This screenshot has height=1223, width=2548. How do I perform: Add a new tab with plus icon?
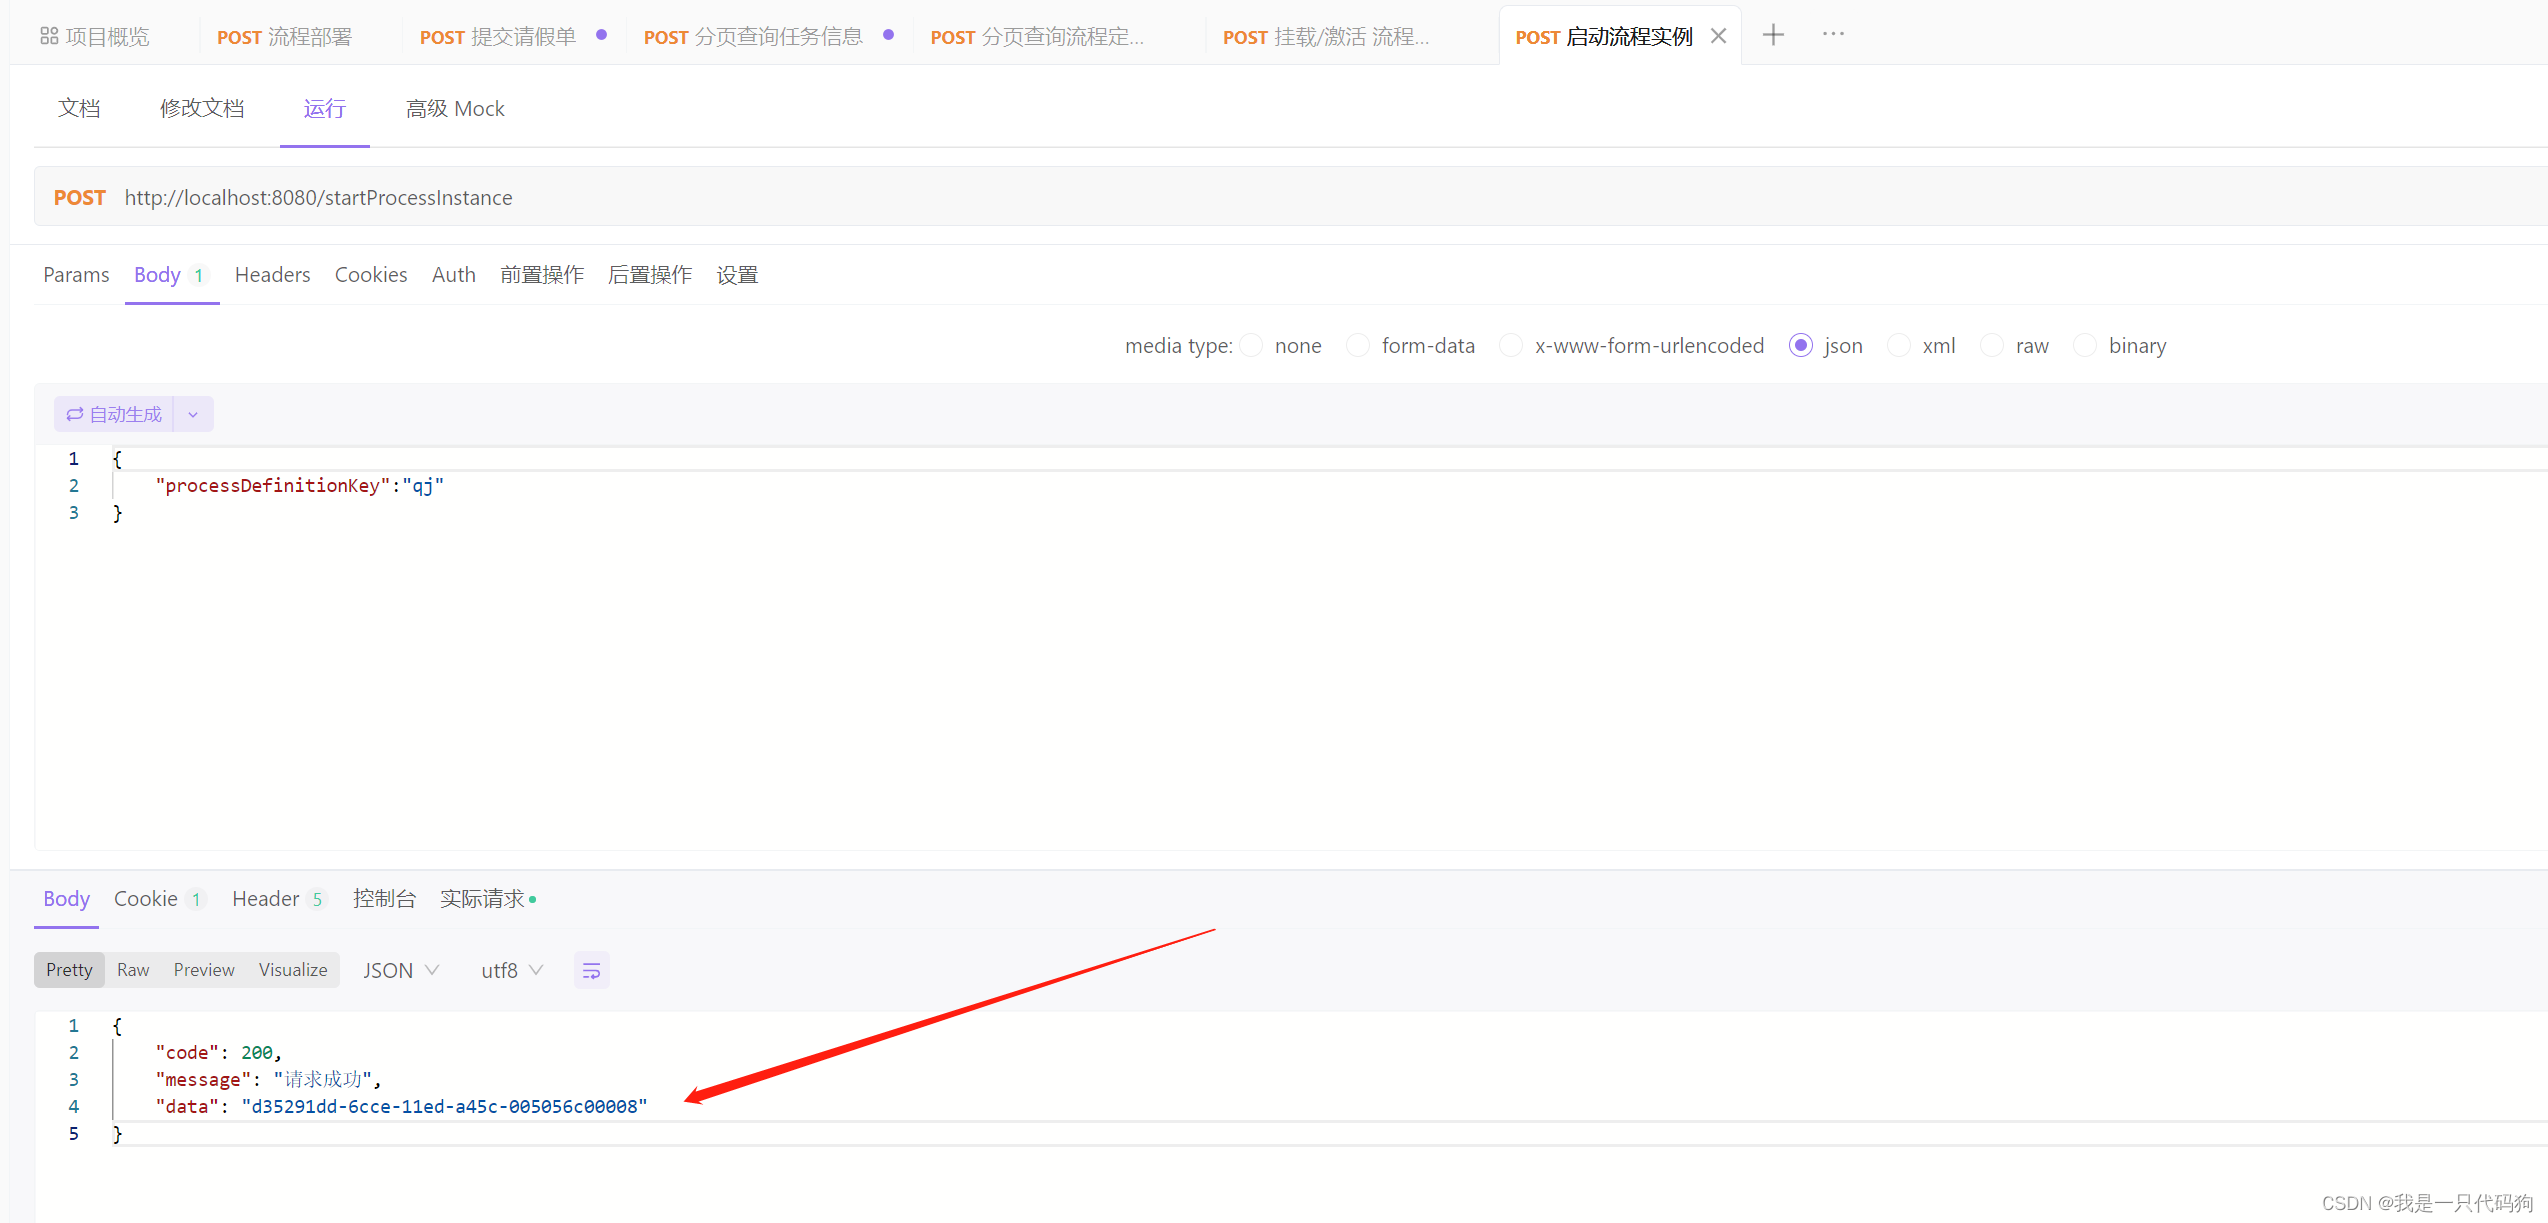tap(1773, 35)
